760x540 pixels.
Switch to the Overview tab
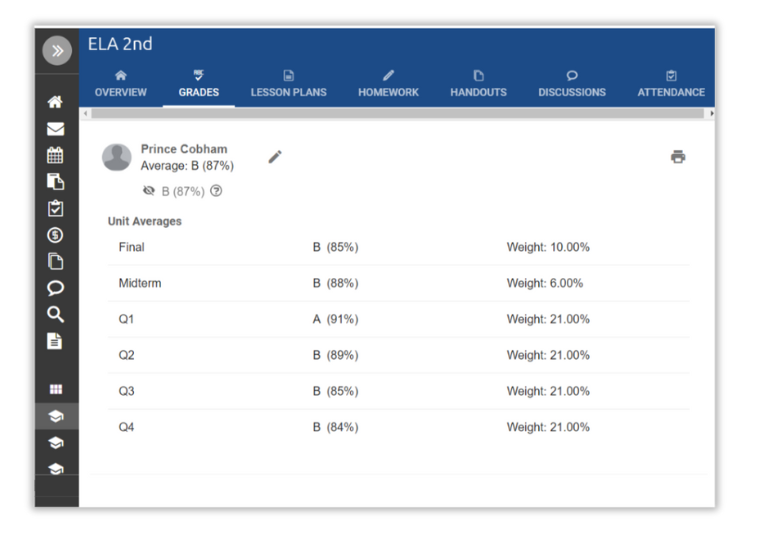(120, 84)
